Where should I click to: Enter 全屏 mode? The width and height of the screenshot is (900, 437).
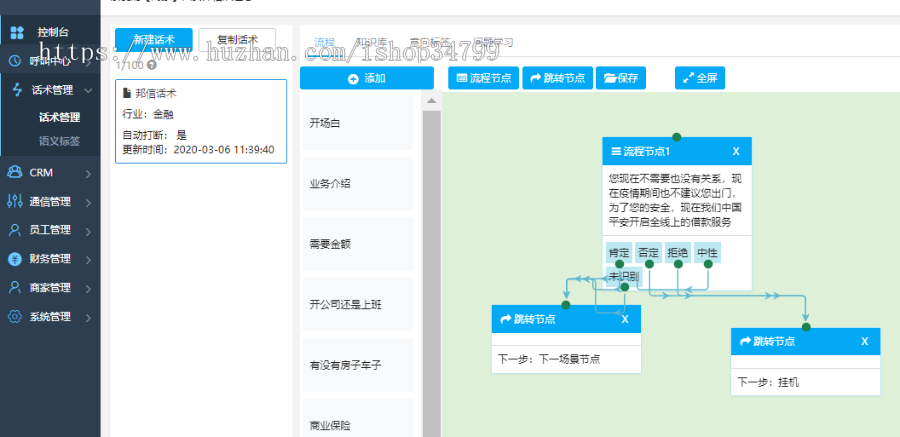tap(700, 78)
